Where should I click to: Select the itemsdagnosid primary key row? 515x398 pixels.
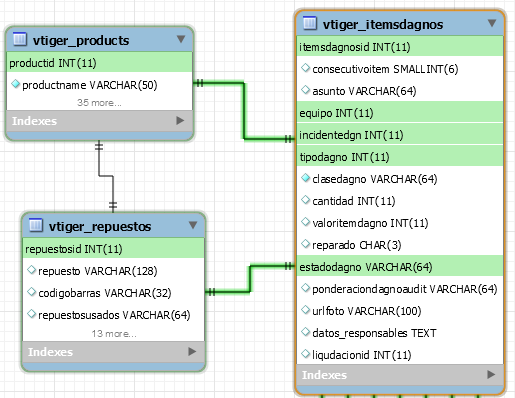[400, 47]
